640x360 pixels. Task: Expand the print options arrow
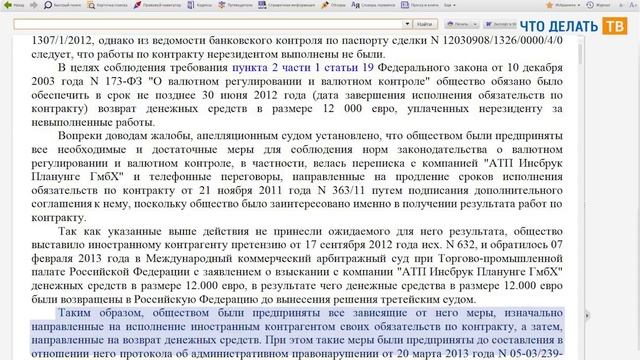475,24
